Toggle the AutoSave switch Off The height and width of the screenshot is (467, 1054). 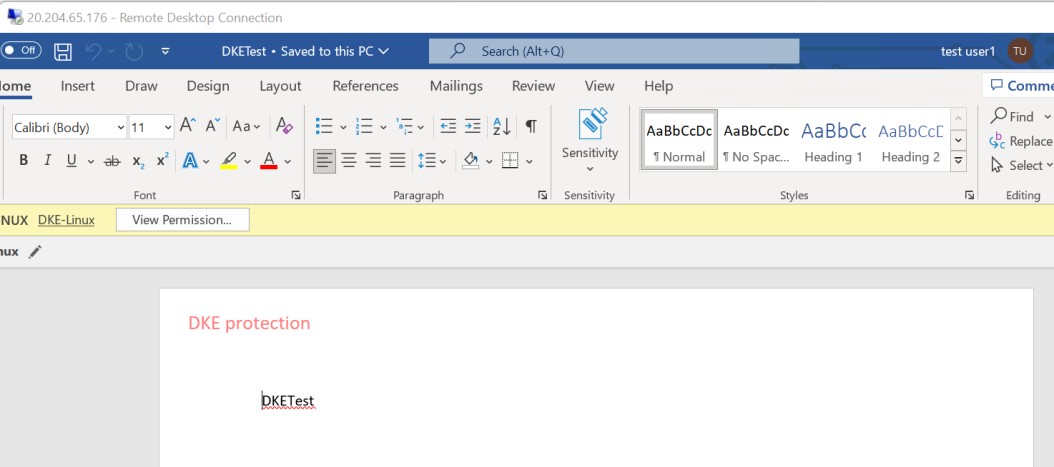pyautogui.click(x=21, y=50)
